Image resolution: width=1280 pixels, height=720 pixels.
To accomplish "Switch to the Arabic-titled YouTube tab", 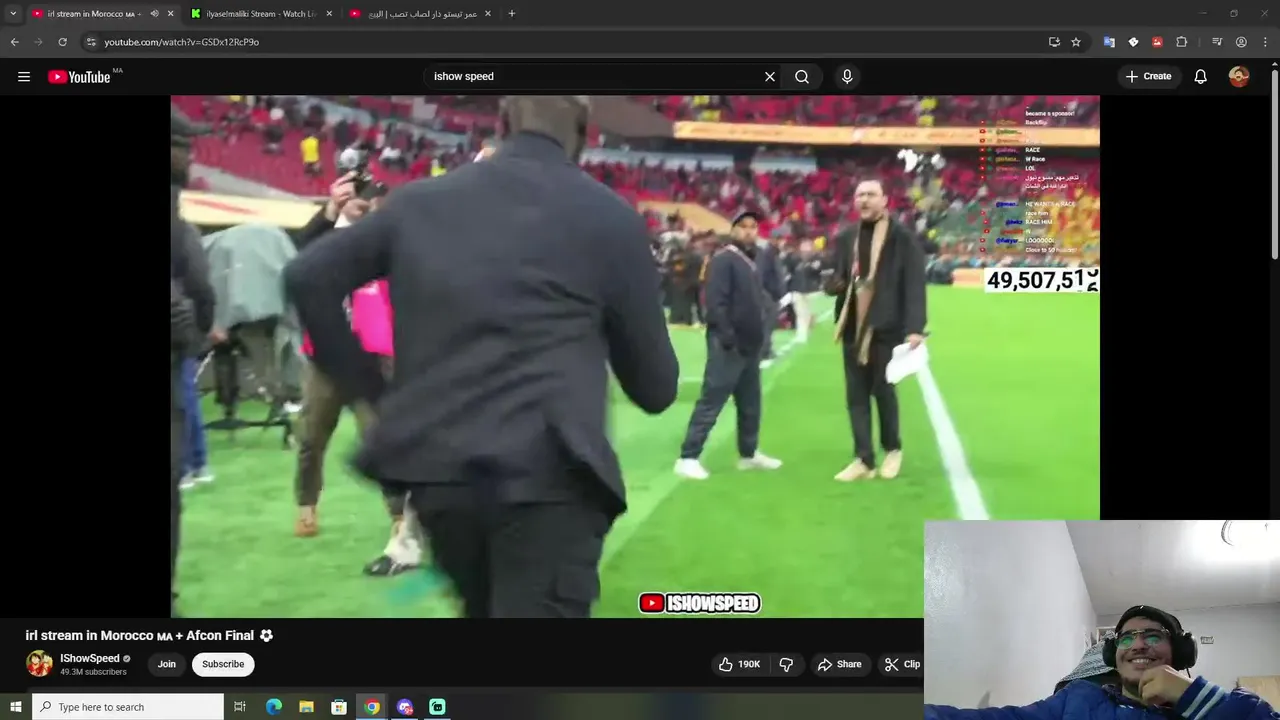I will 420,14.
